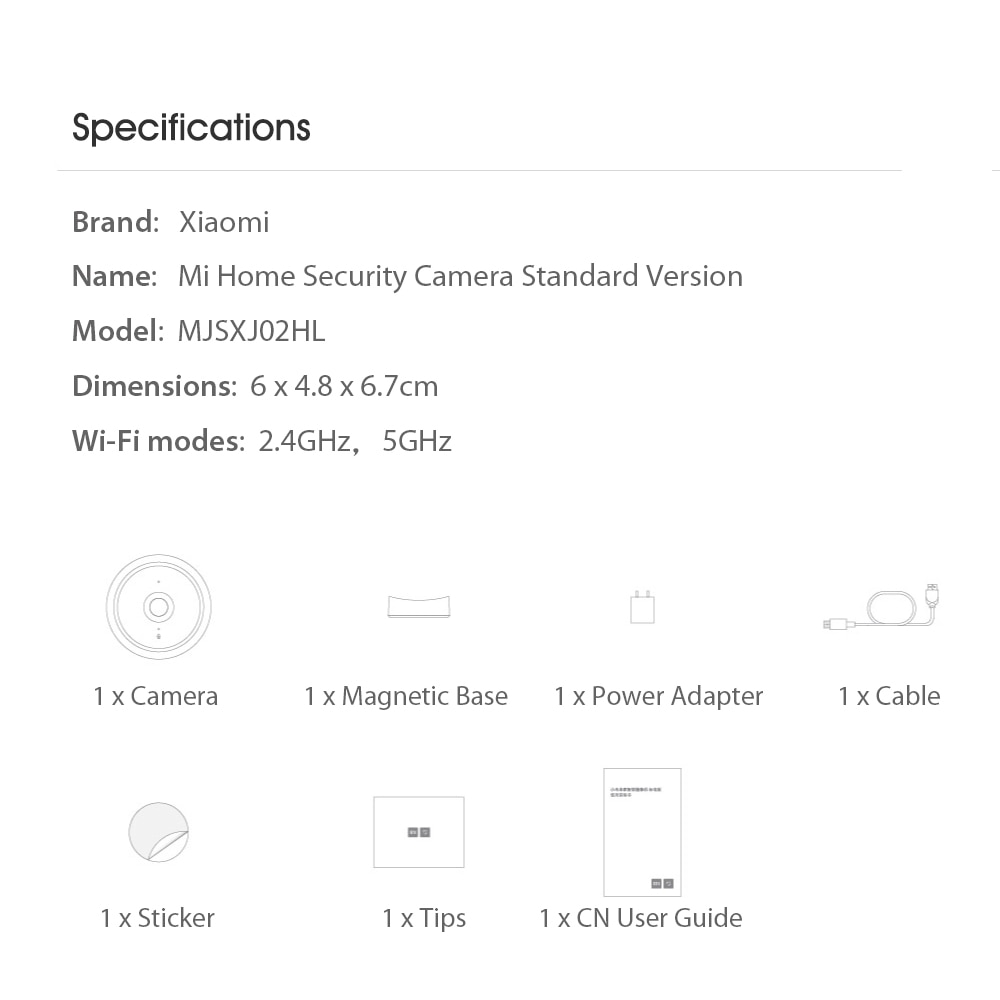
Task: Click the '1 x Sticker' label
Action: 157,918
